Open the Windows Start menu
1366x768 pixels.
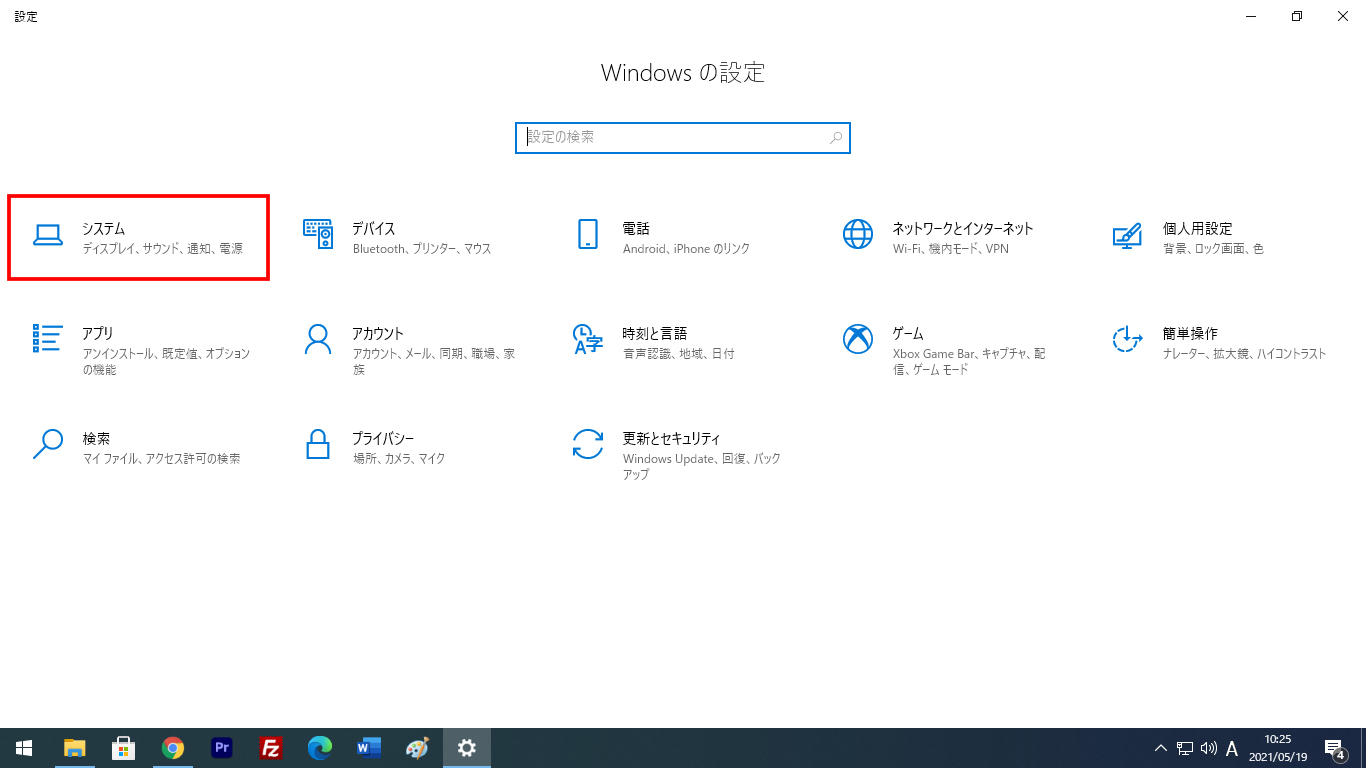click(x=24, y=748)
